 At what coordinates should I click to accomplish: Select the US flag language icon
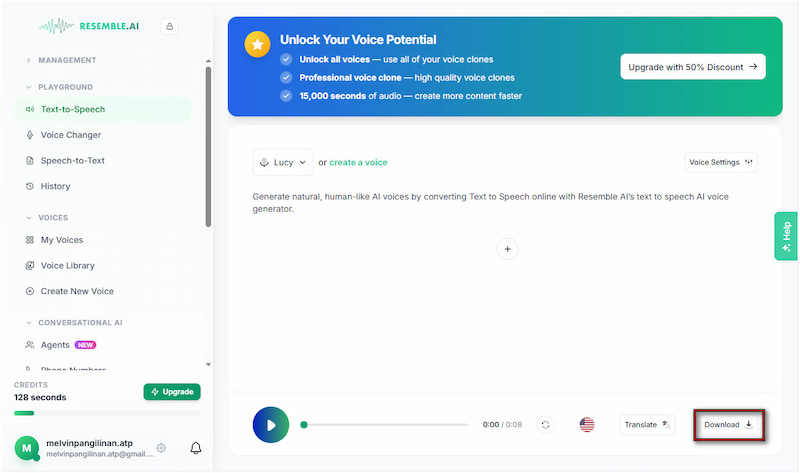(x=587, y=425)
